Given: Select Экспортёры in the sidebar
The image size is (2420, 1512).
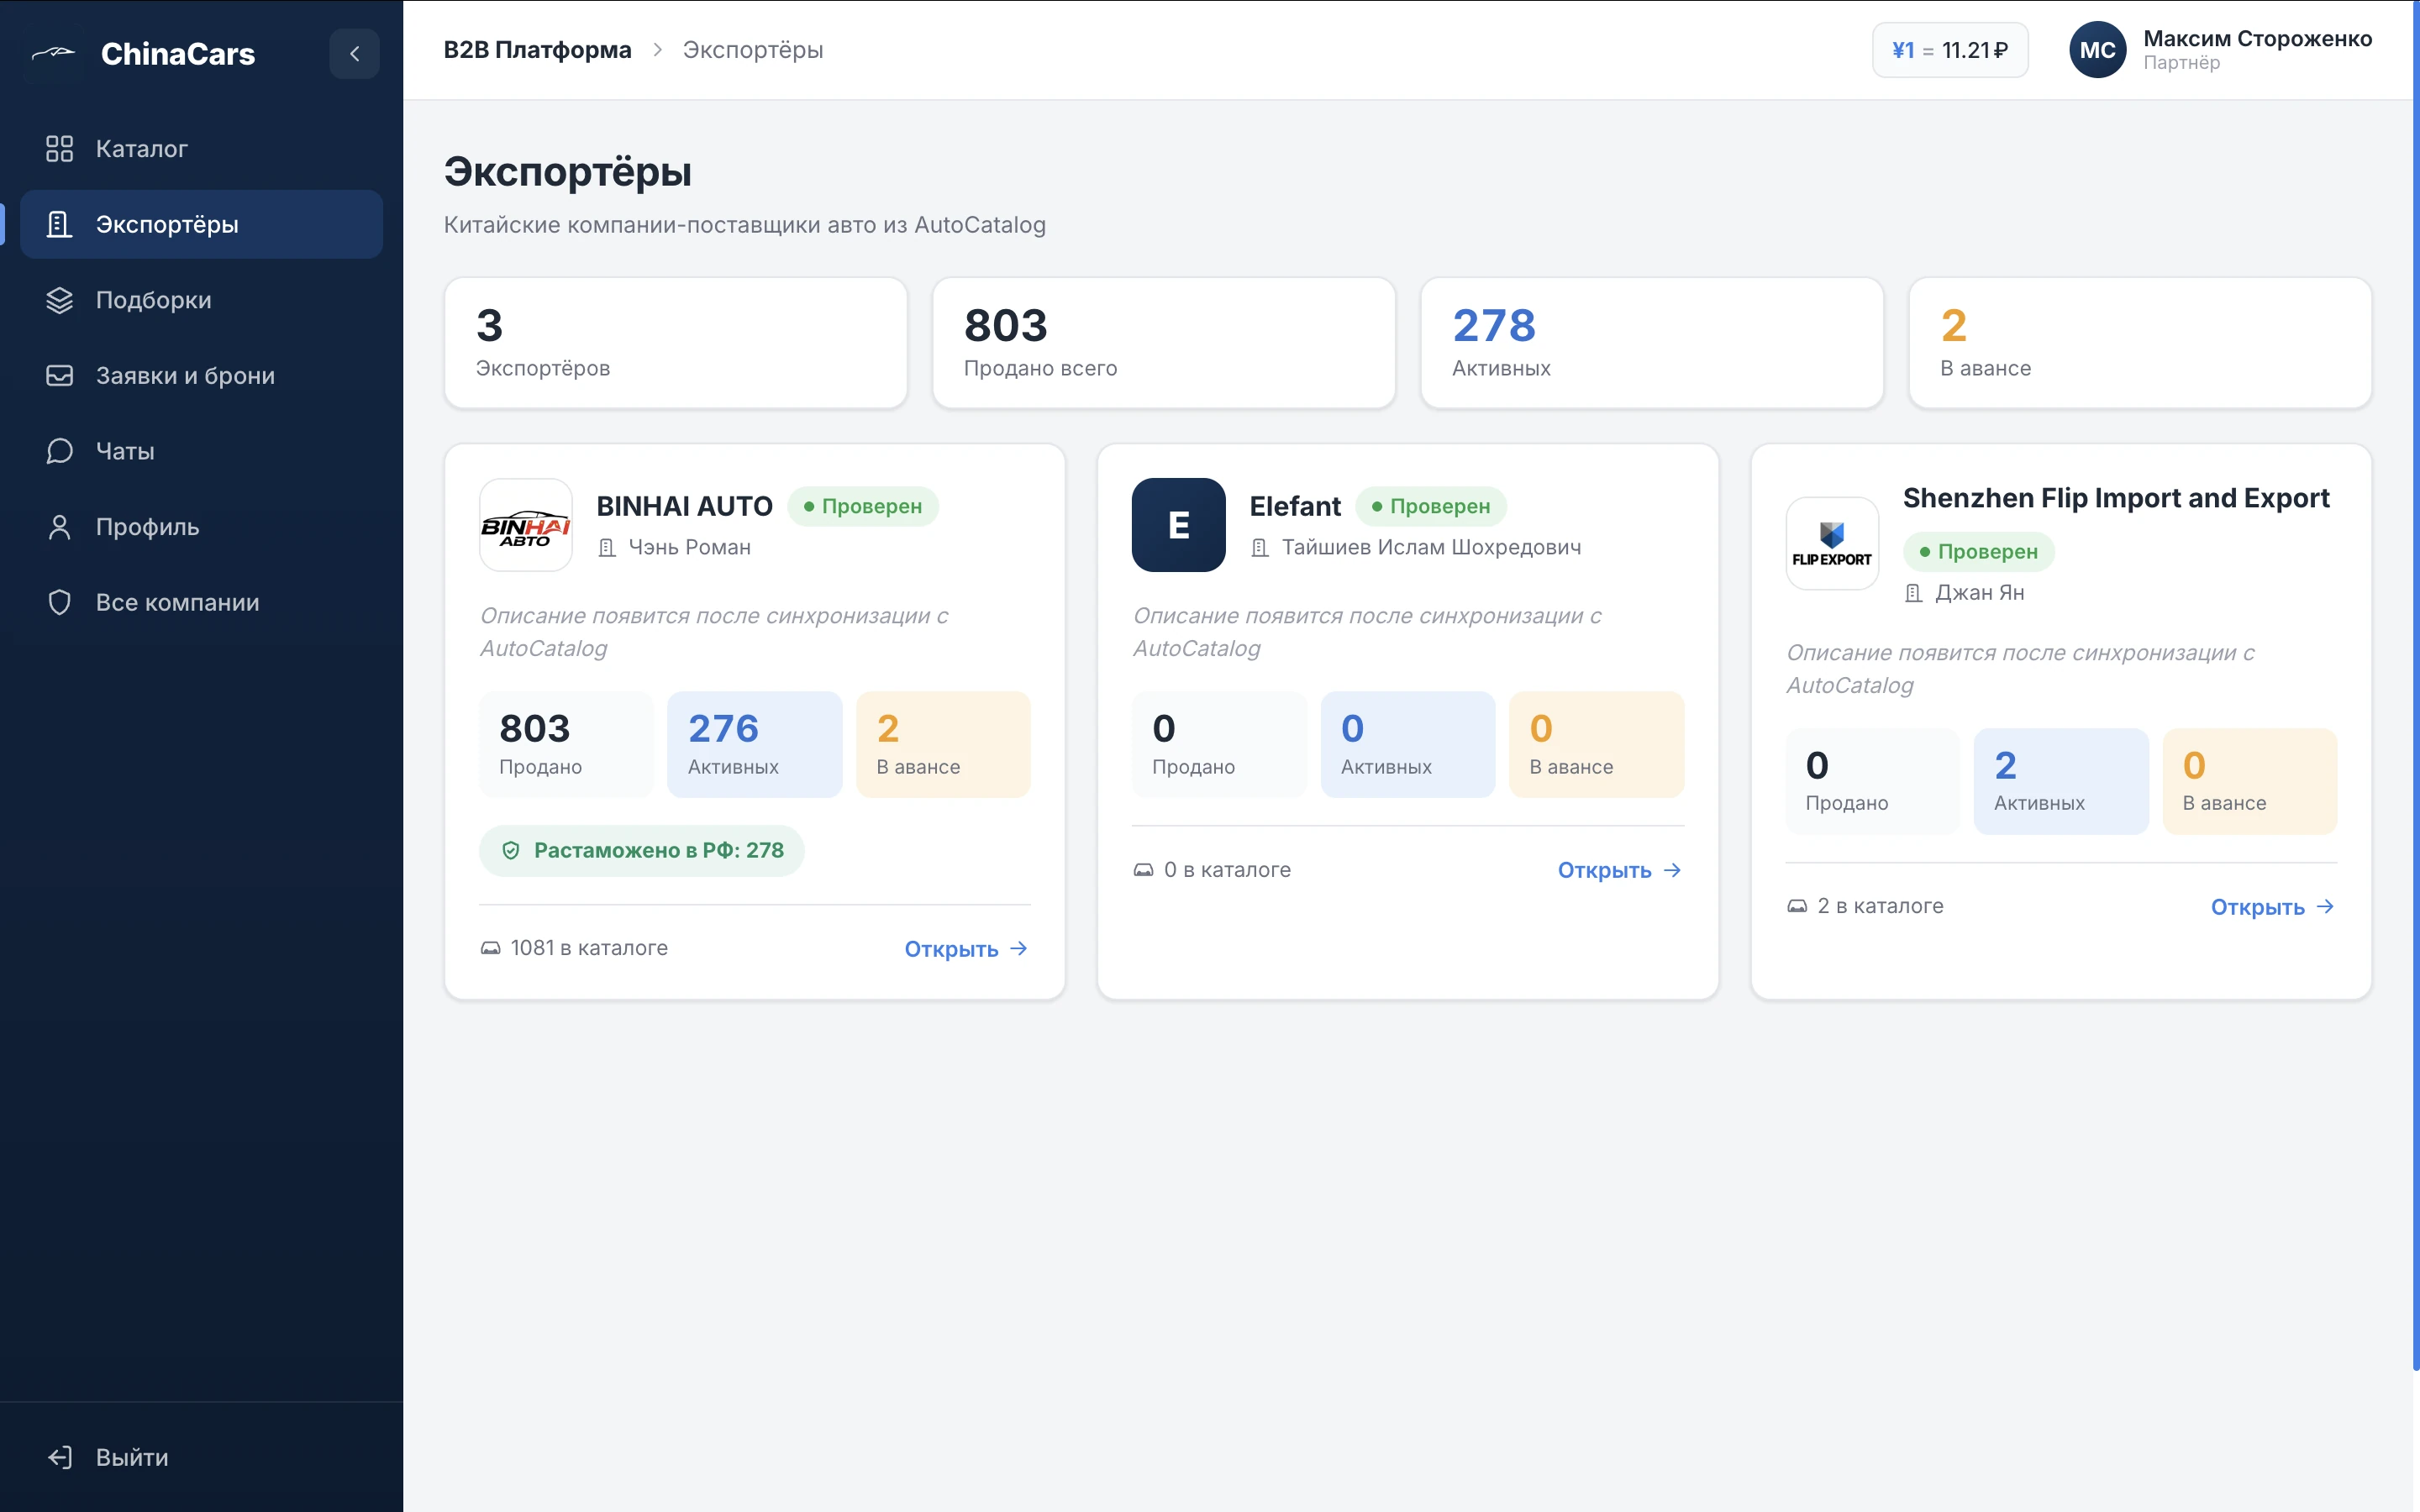Looking at the screenshot, I should tap(201, 224).
